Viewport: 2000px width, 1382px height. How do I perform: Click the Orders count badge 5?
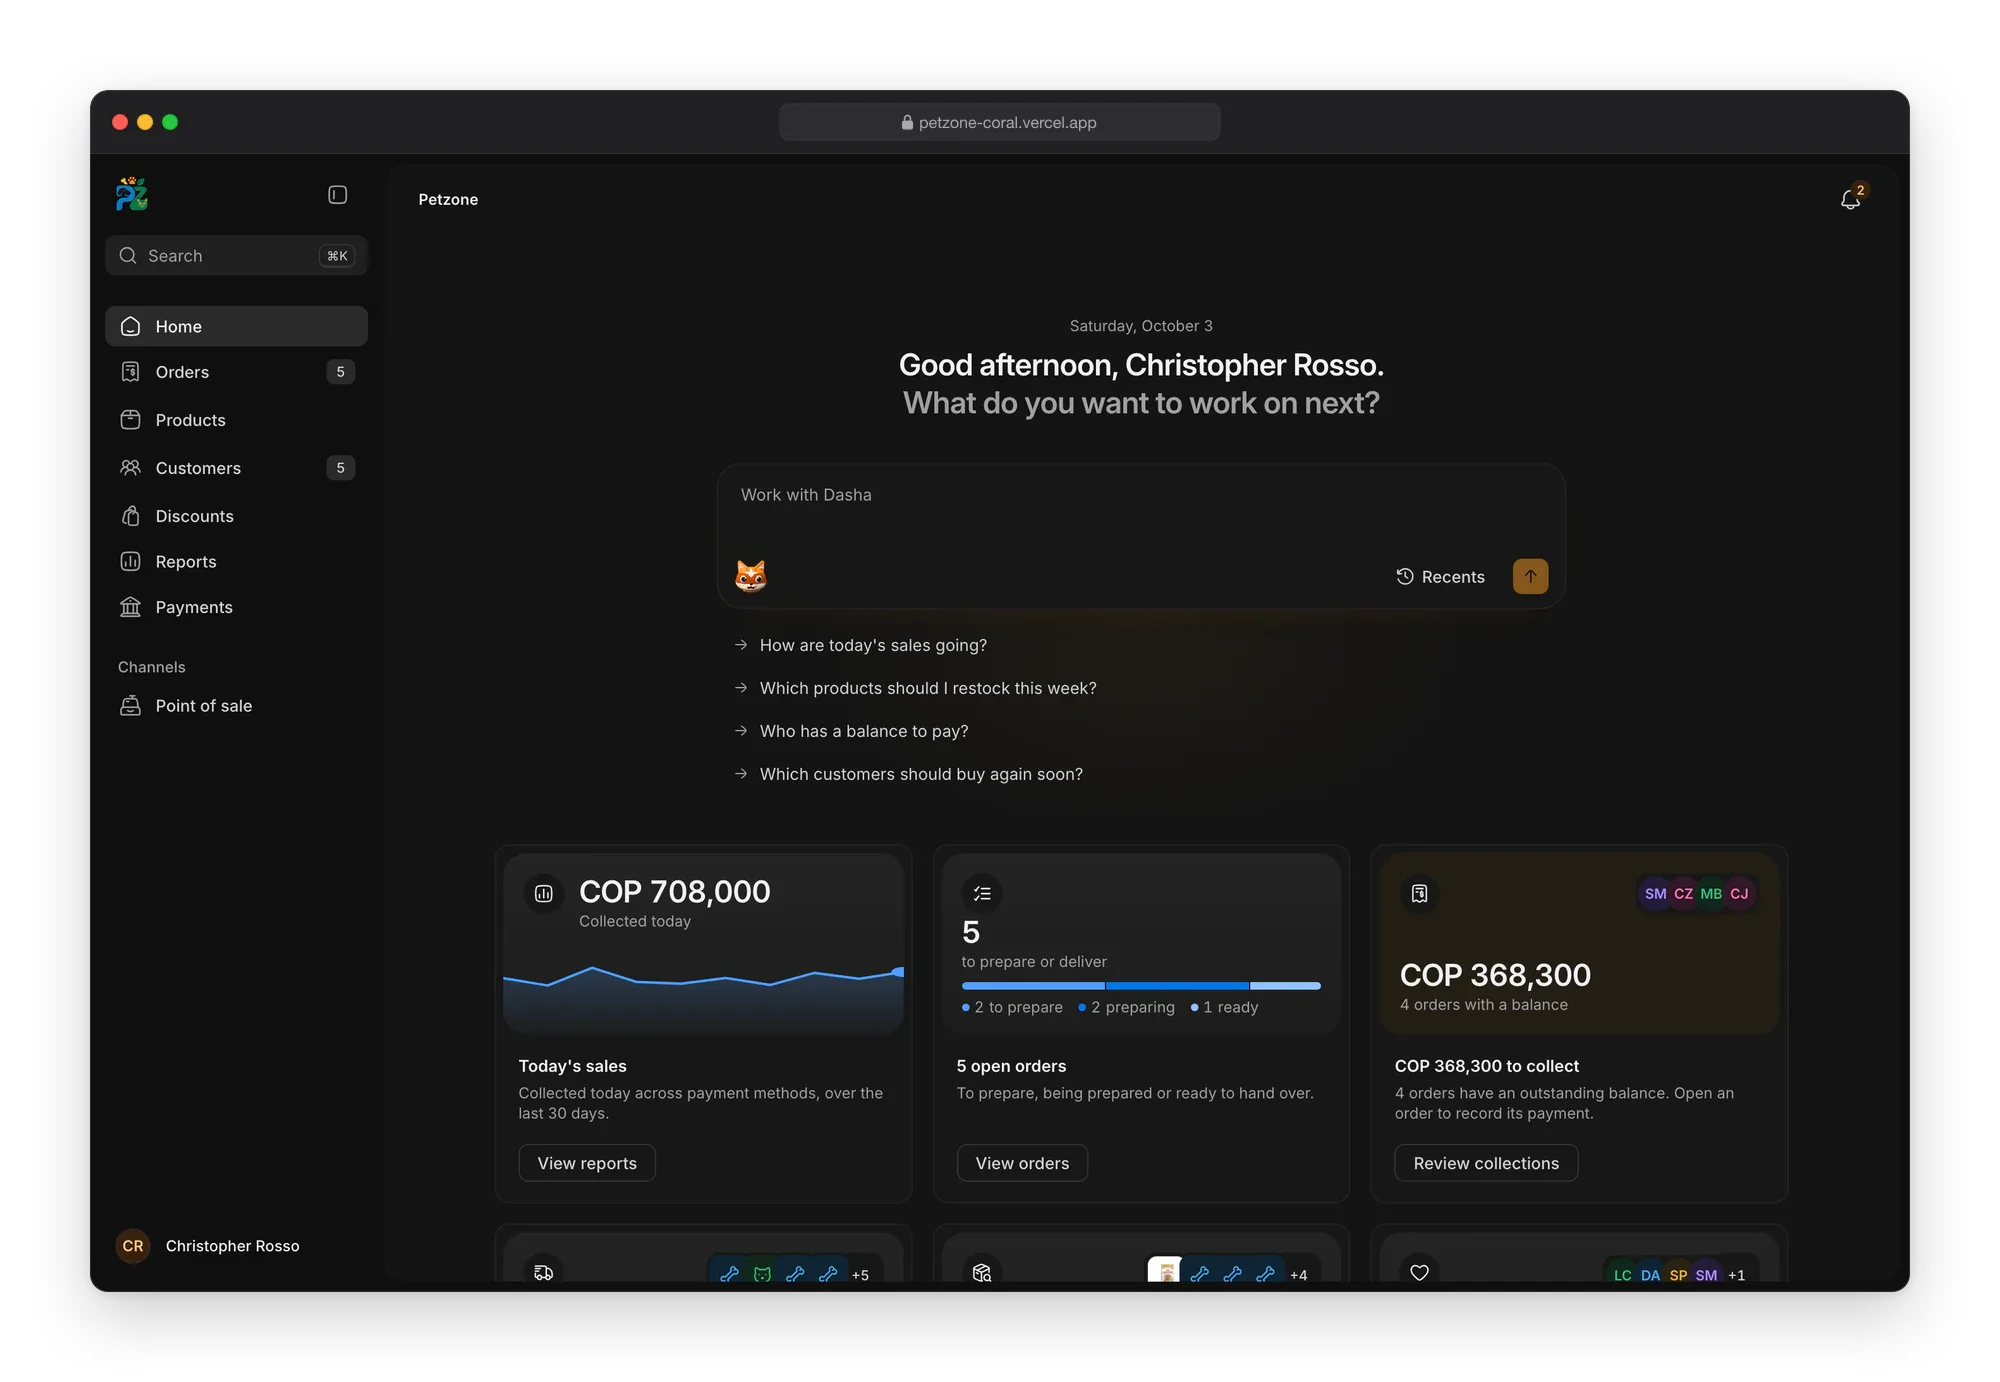pyautogui.click(x=340, y=372)
